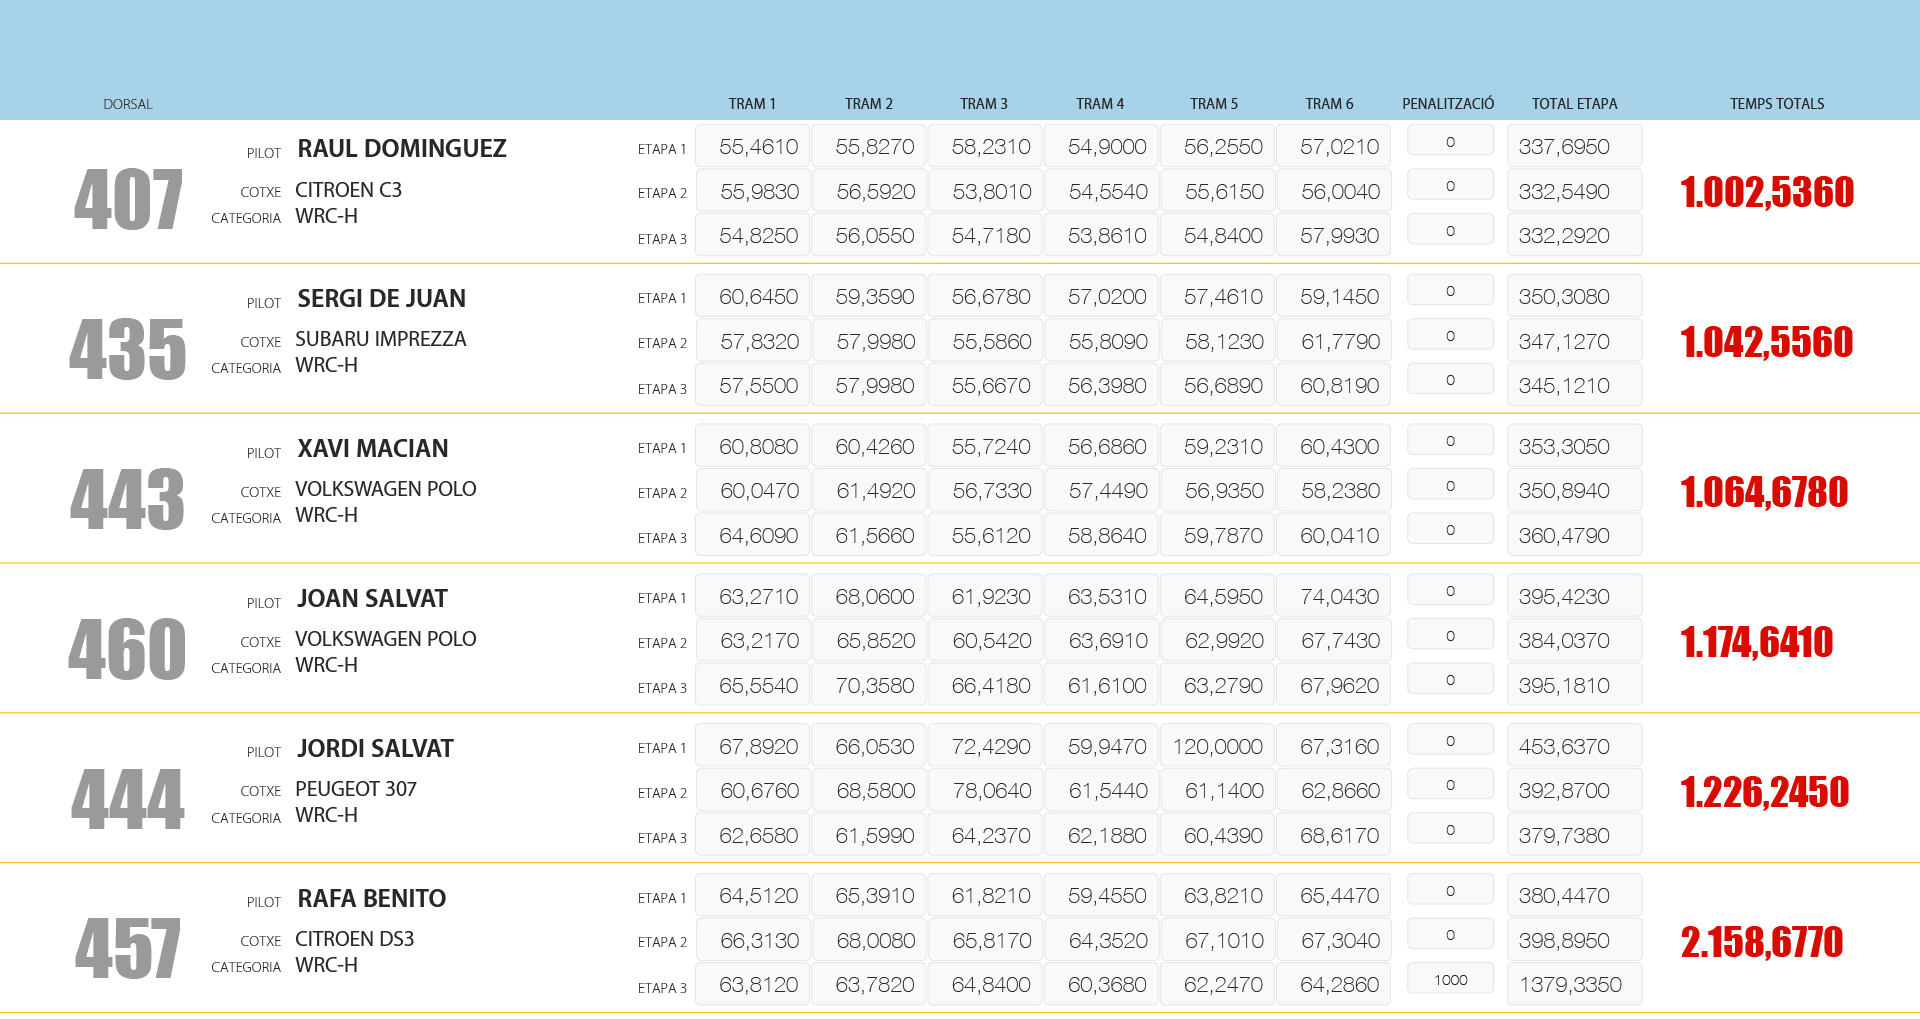
Task: Select the penalty field showing 1000
Action: tap(1450, 980)
